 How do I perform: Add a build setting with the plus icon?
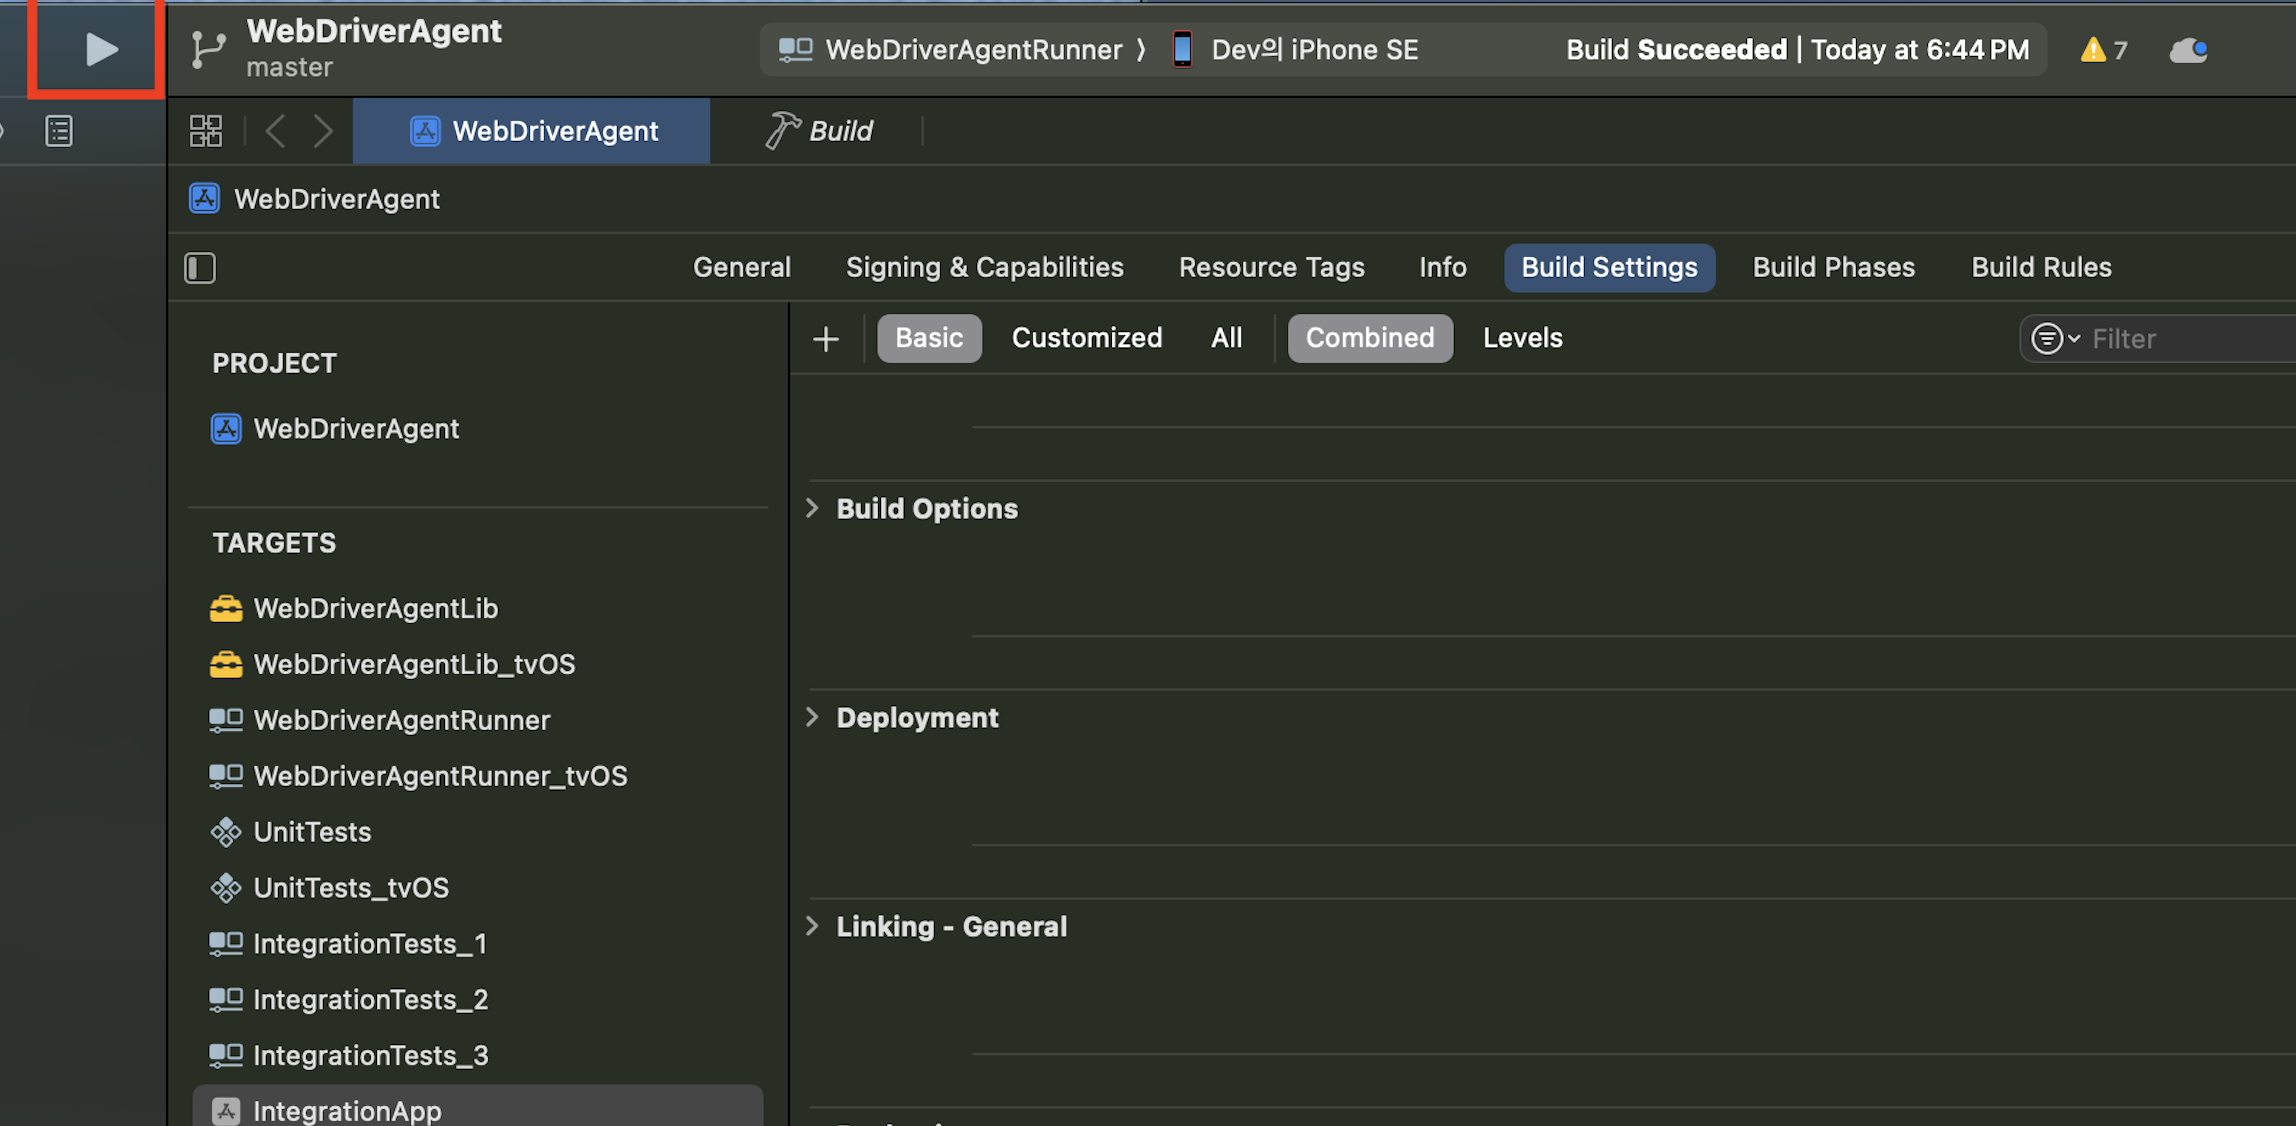[825, 339]
